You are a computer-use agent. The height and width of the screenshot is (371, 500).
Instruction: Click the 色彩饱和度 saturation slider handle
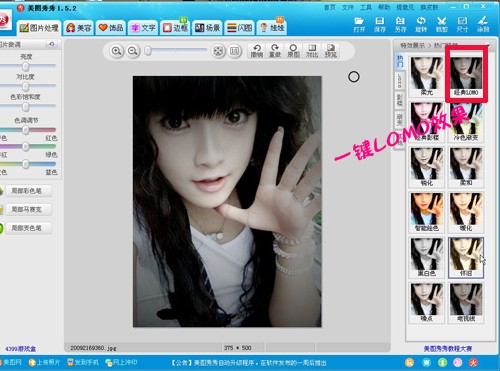pos(25,107)
